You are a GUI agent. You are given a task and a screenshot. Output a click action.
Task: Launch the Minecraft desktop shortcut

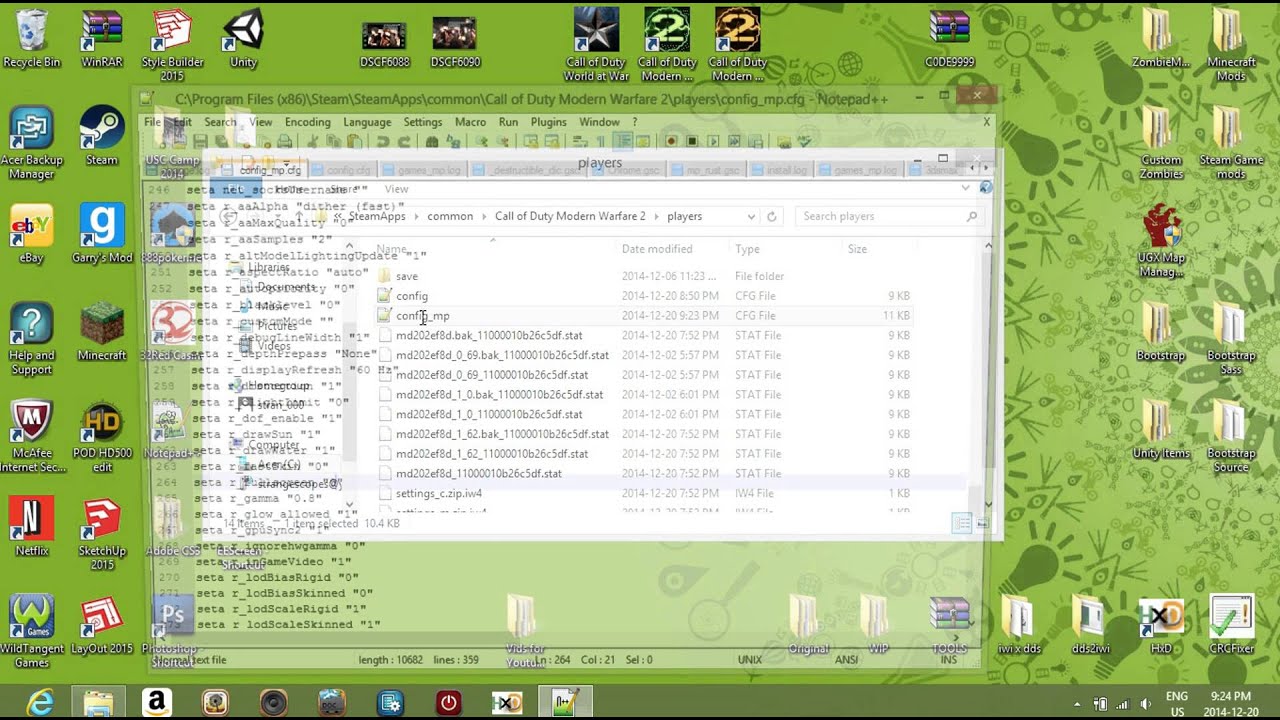point(102,332)
